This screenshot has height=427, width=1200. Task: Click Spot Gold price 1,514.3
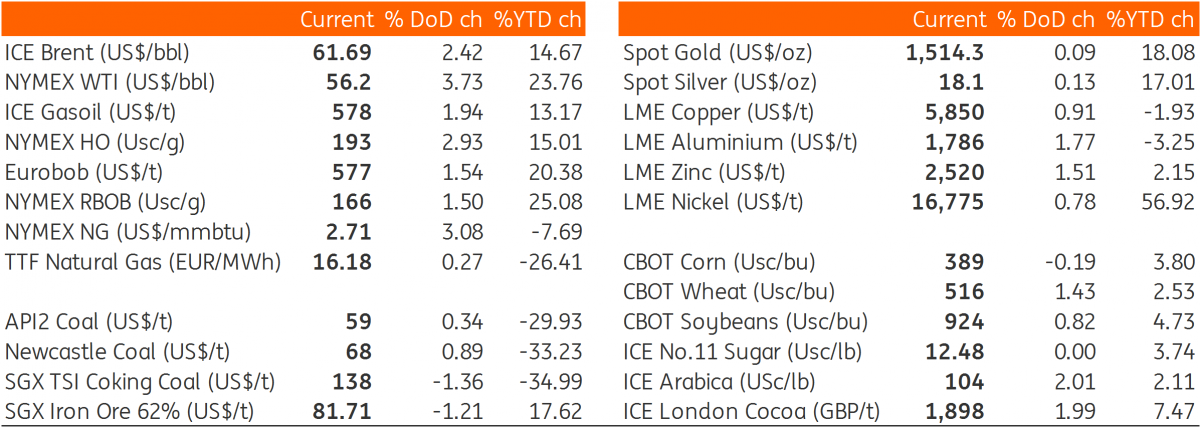945,52
